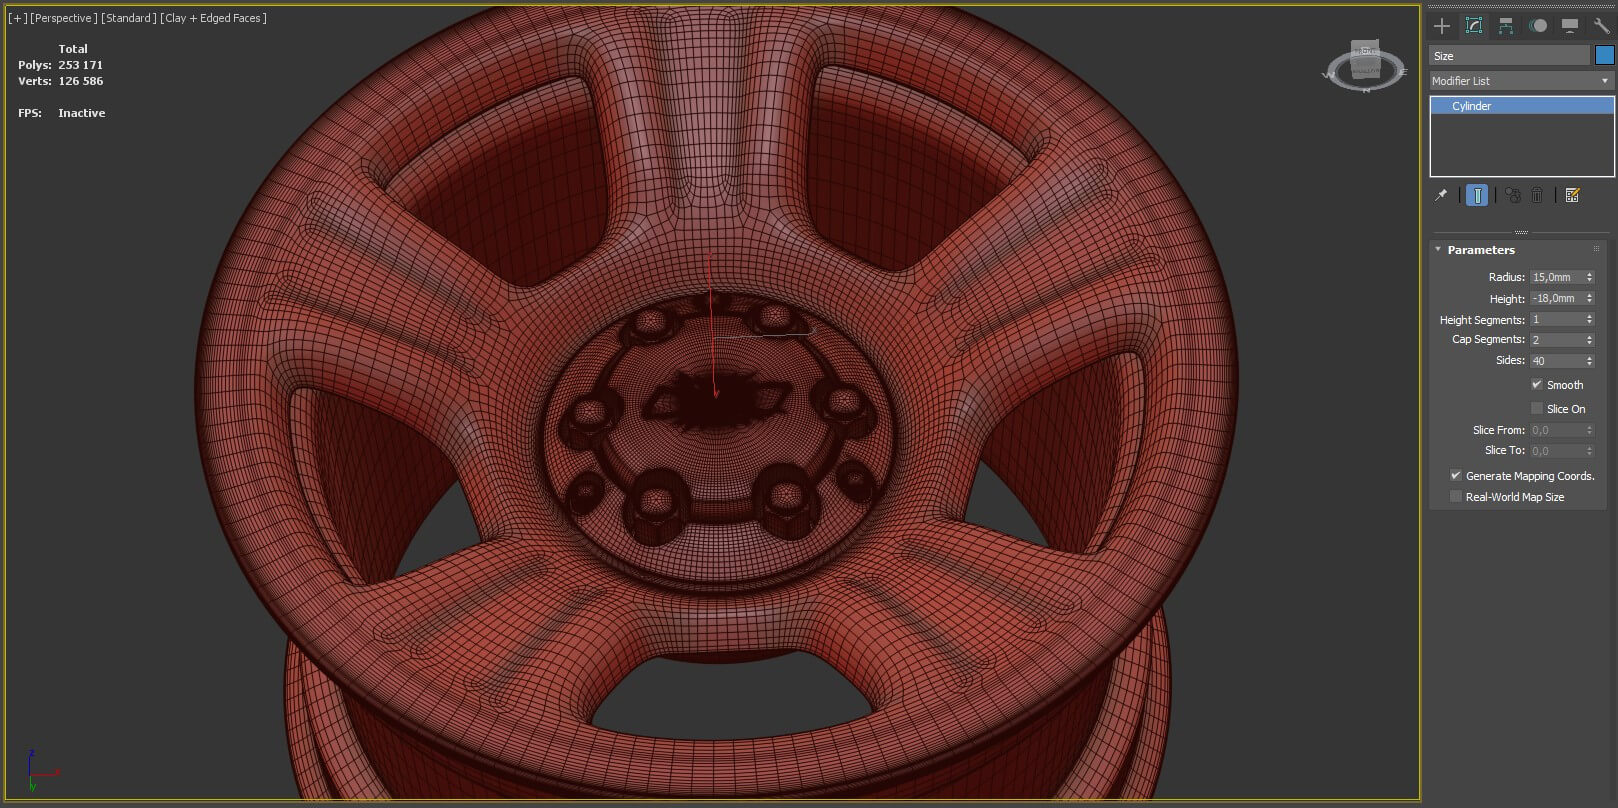Open the Create panel tab
This screenshot has height=808, width=1618.
click(x=1441, y=26)
